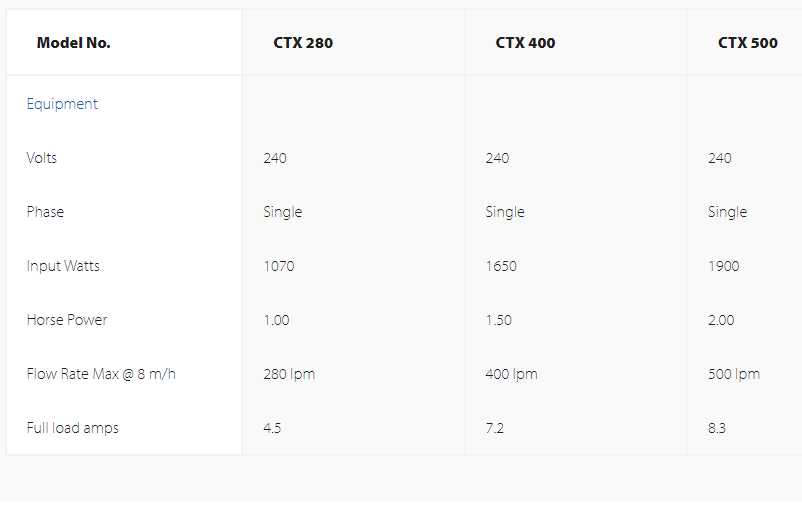The image size is (802, 508).
Task: Select the 280 lpm flow rate cell
Action: (x=289, y=374)
